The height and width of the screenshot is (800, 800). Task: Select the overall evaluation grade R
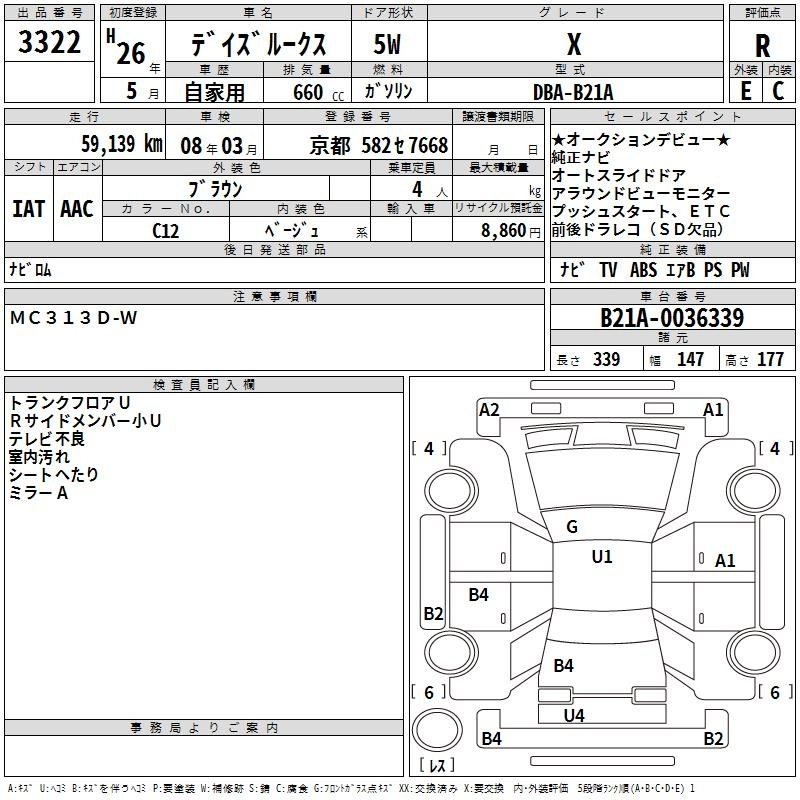click(763, 44)
